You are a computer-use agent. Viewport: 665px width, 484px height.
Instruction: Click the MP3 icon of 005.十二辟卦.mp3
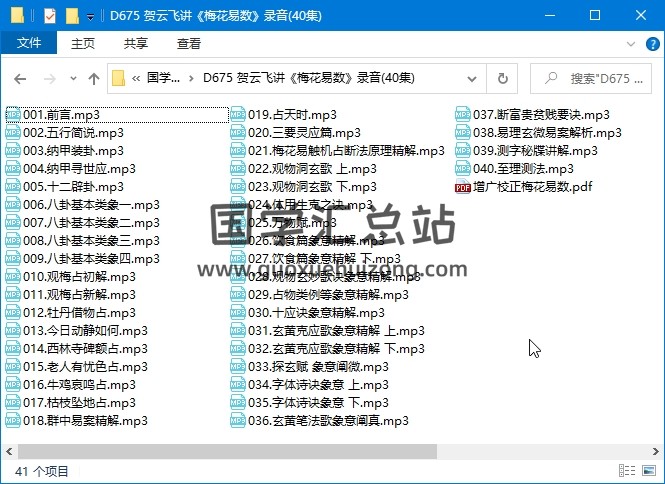point(13,187)
